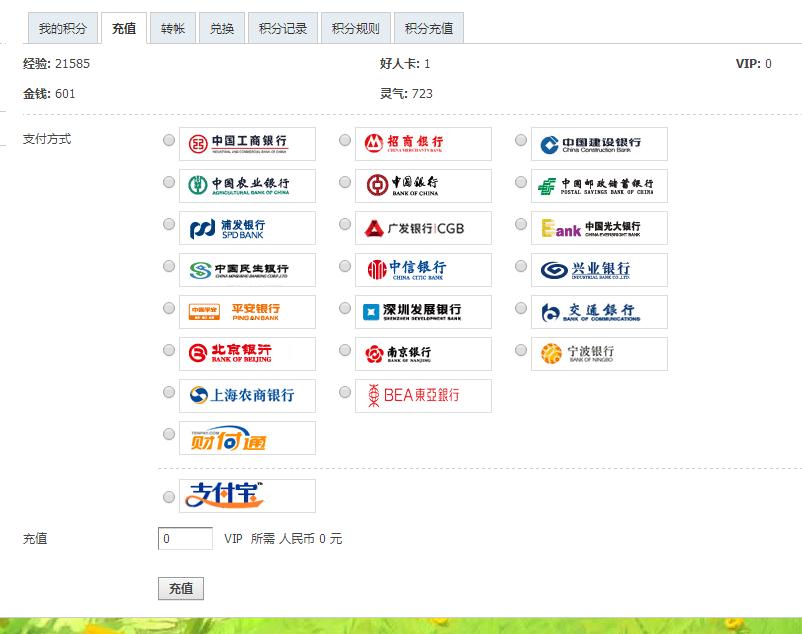
Task: Submit with the 充值 button
Action: pyautogui.click(x=181, y=588)
